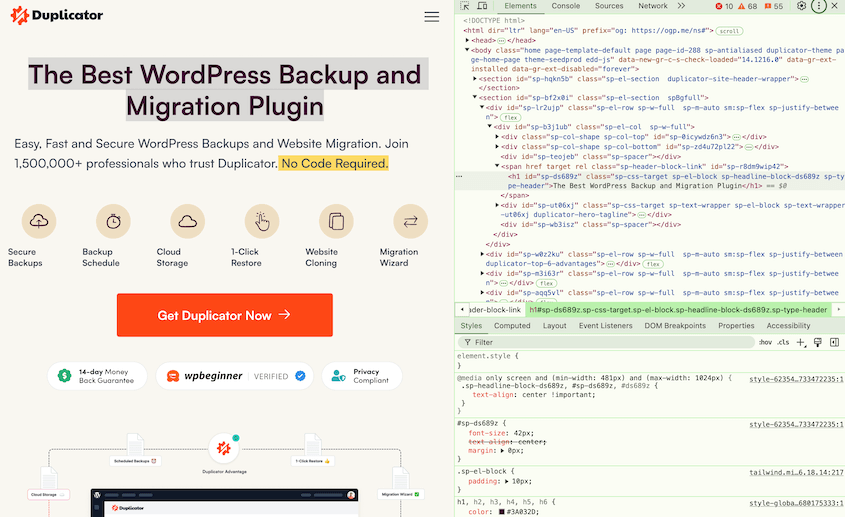Image resolution: width=845 pixels, height=517 pixels.
Task: Expand the sp-ut06xj text-wrapper div
Action: [497, 205]
